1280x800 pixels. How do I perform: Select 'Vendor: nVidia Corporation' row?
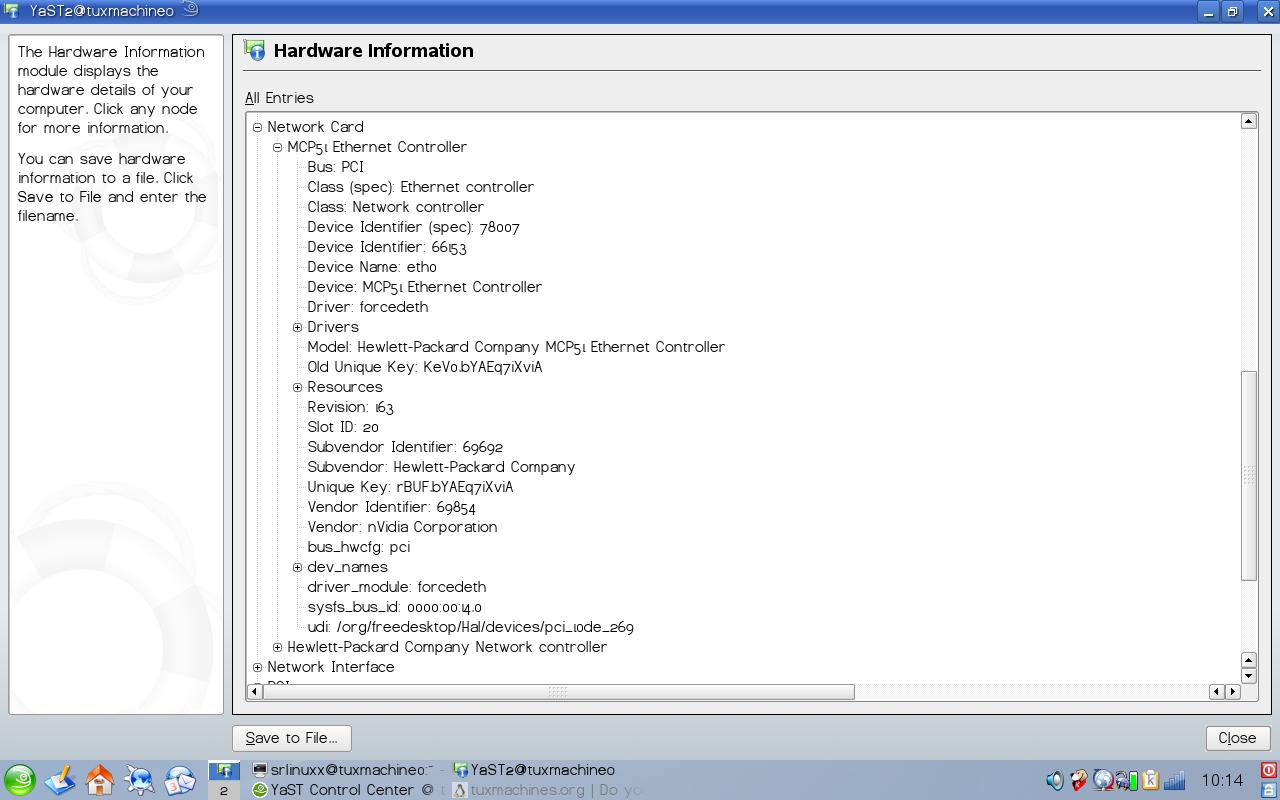[x=402, y=527]
